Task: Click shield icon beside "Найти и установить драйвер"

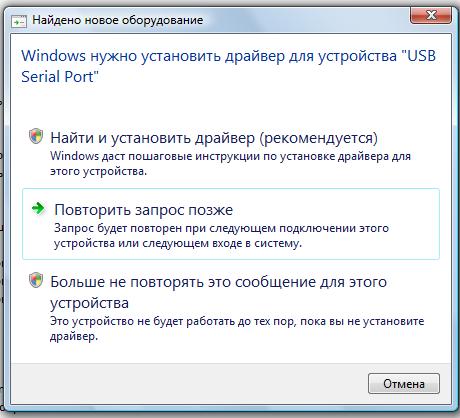Action: (x=36, y=136)
